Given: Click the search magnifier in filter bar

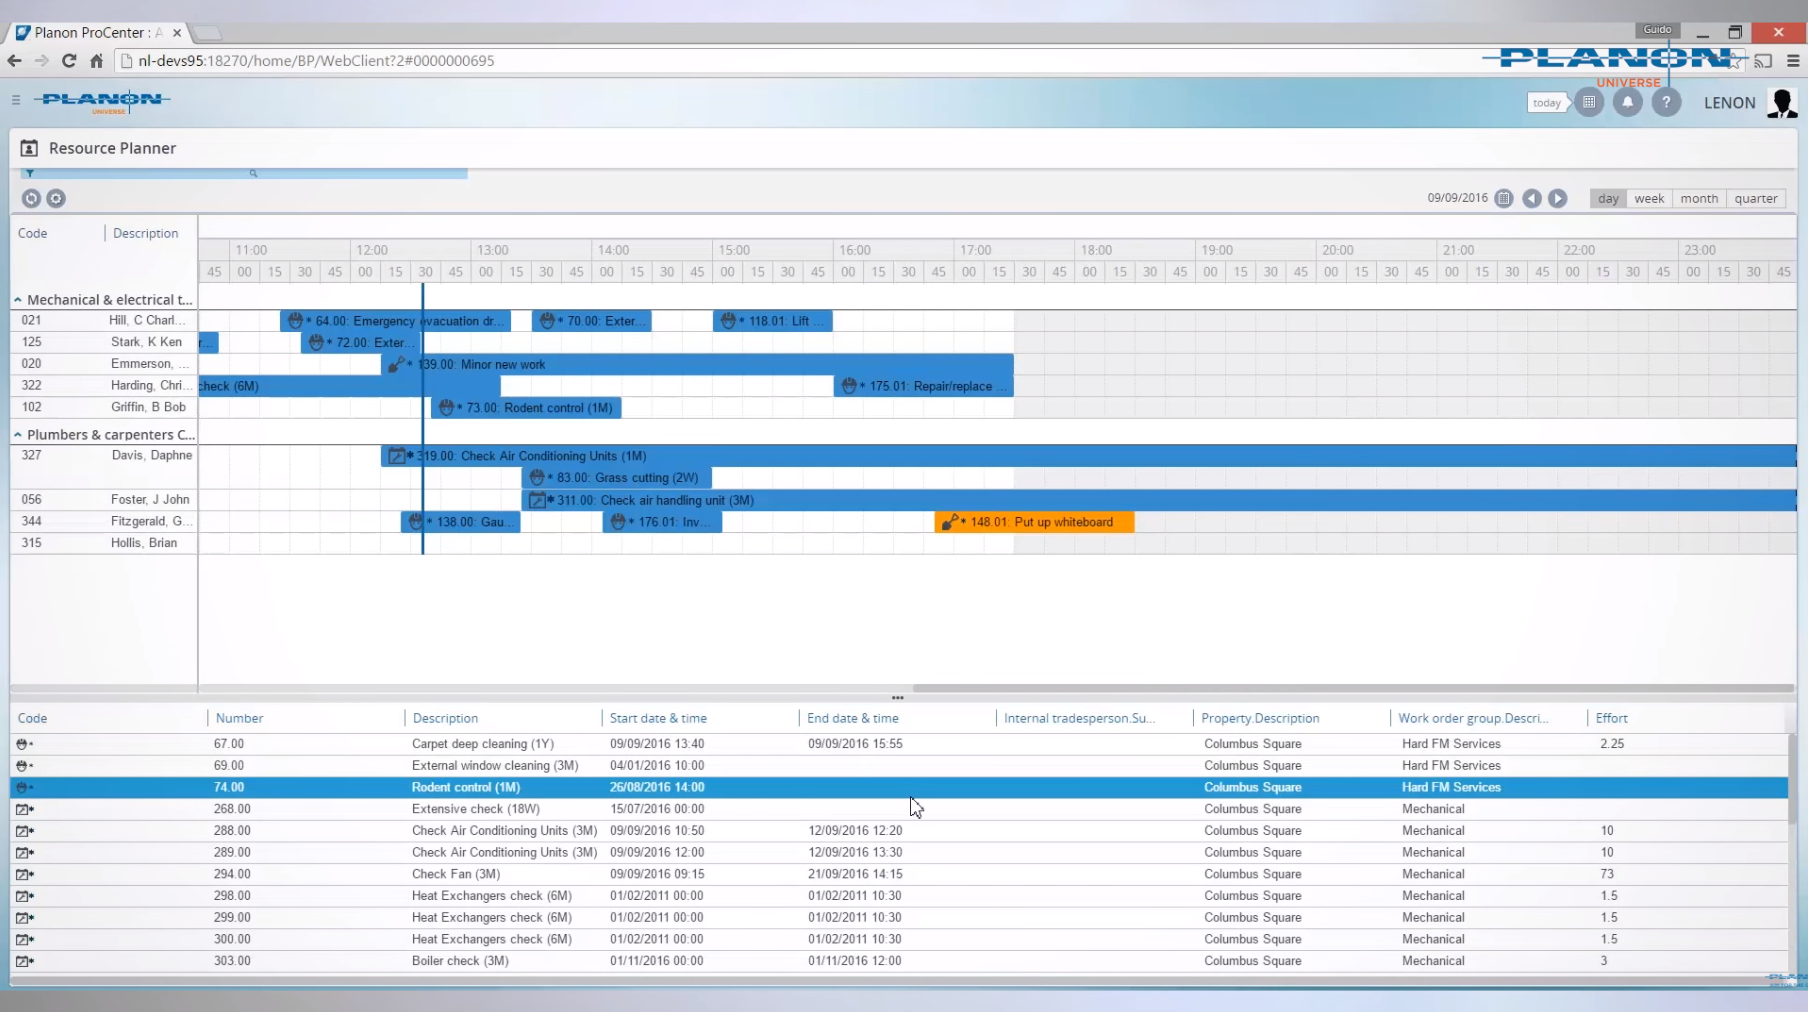Looking at the screenshot, I should pos(253,174).
